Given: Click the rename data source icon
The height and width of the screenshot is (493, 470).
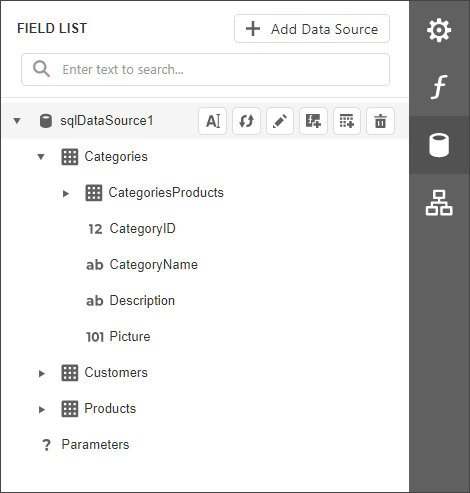Looking at the screenshot, I should (x=213, y=121).
